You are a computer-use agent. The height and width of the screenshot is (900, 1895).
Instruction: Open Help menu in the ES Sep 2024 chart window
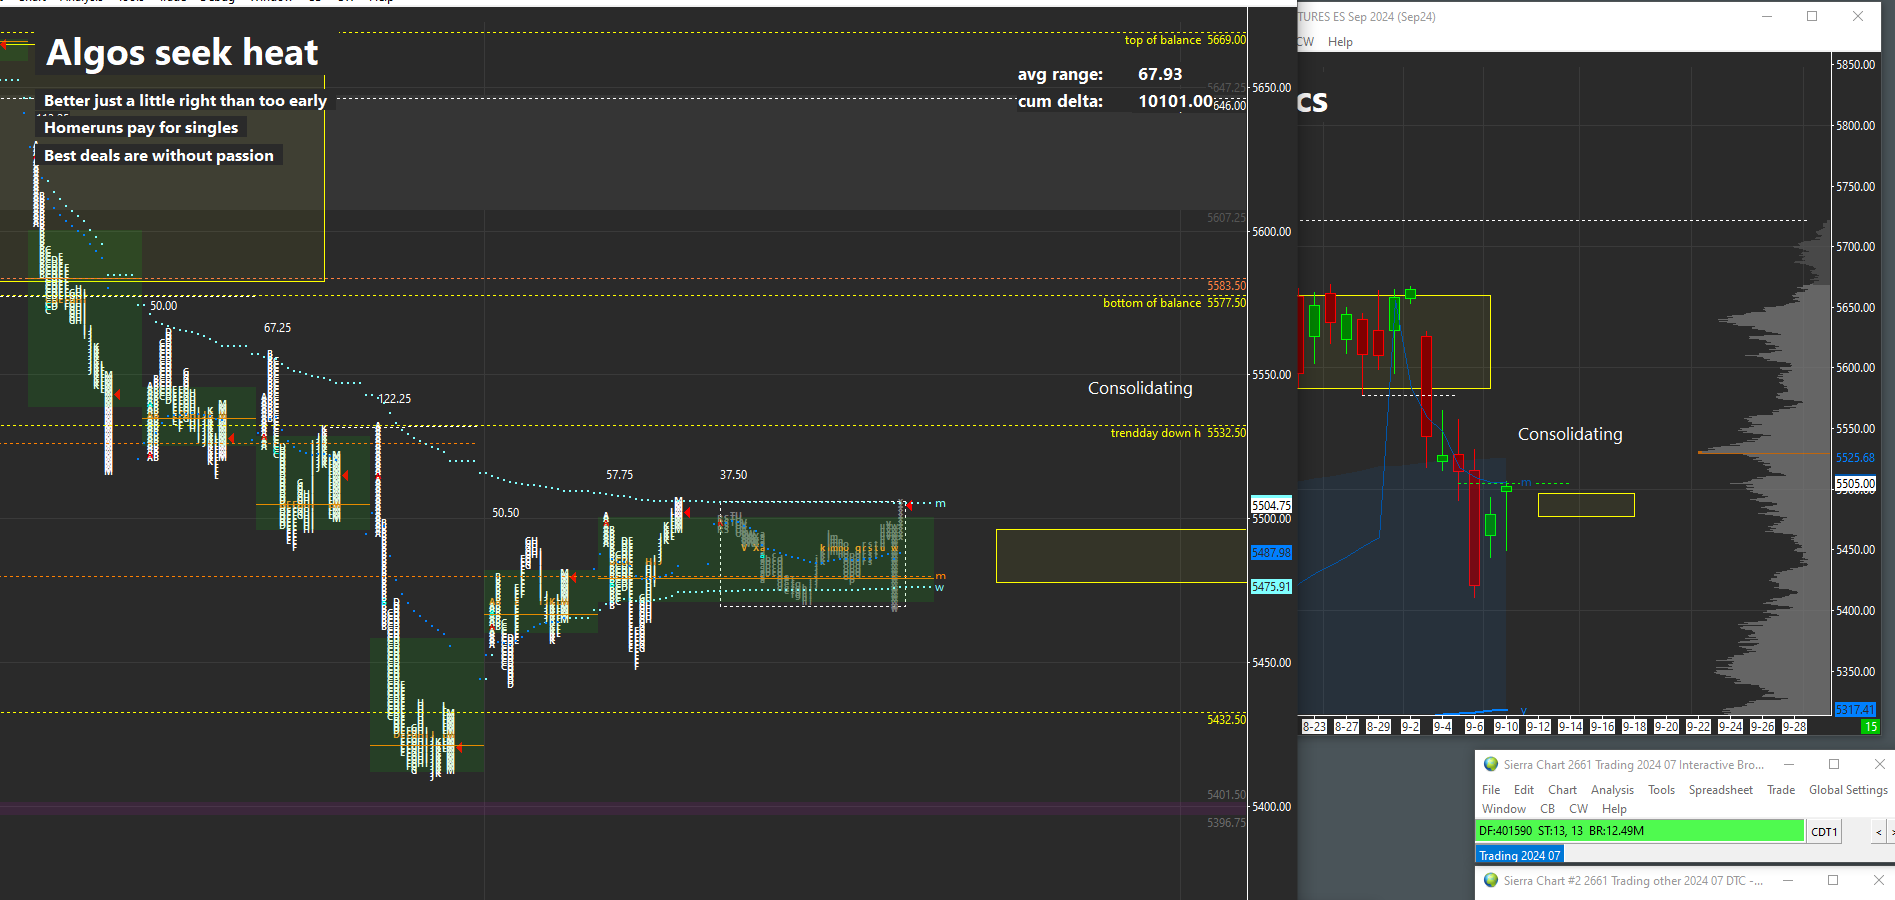coord(1340,42)
